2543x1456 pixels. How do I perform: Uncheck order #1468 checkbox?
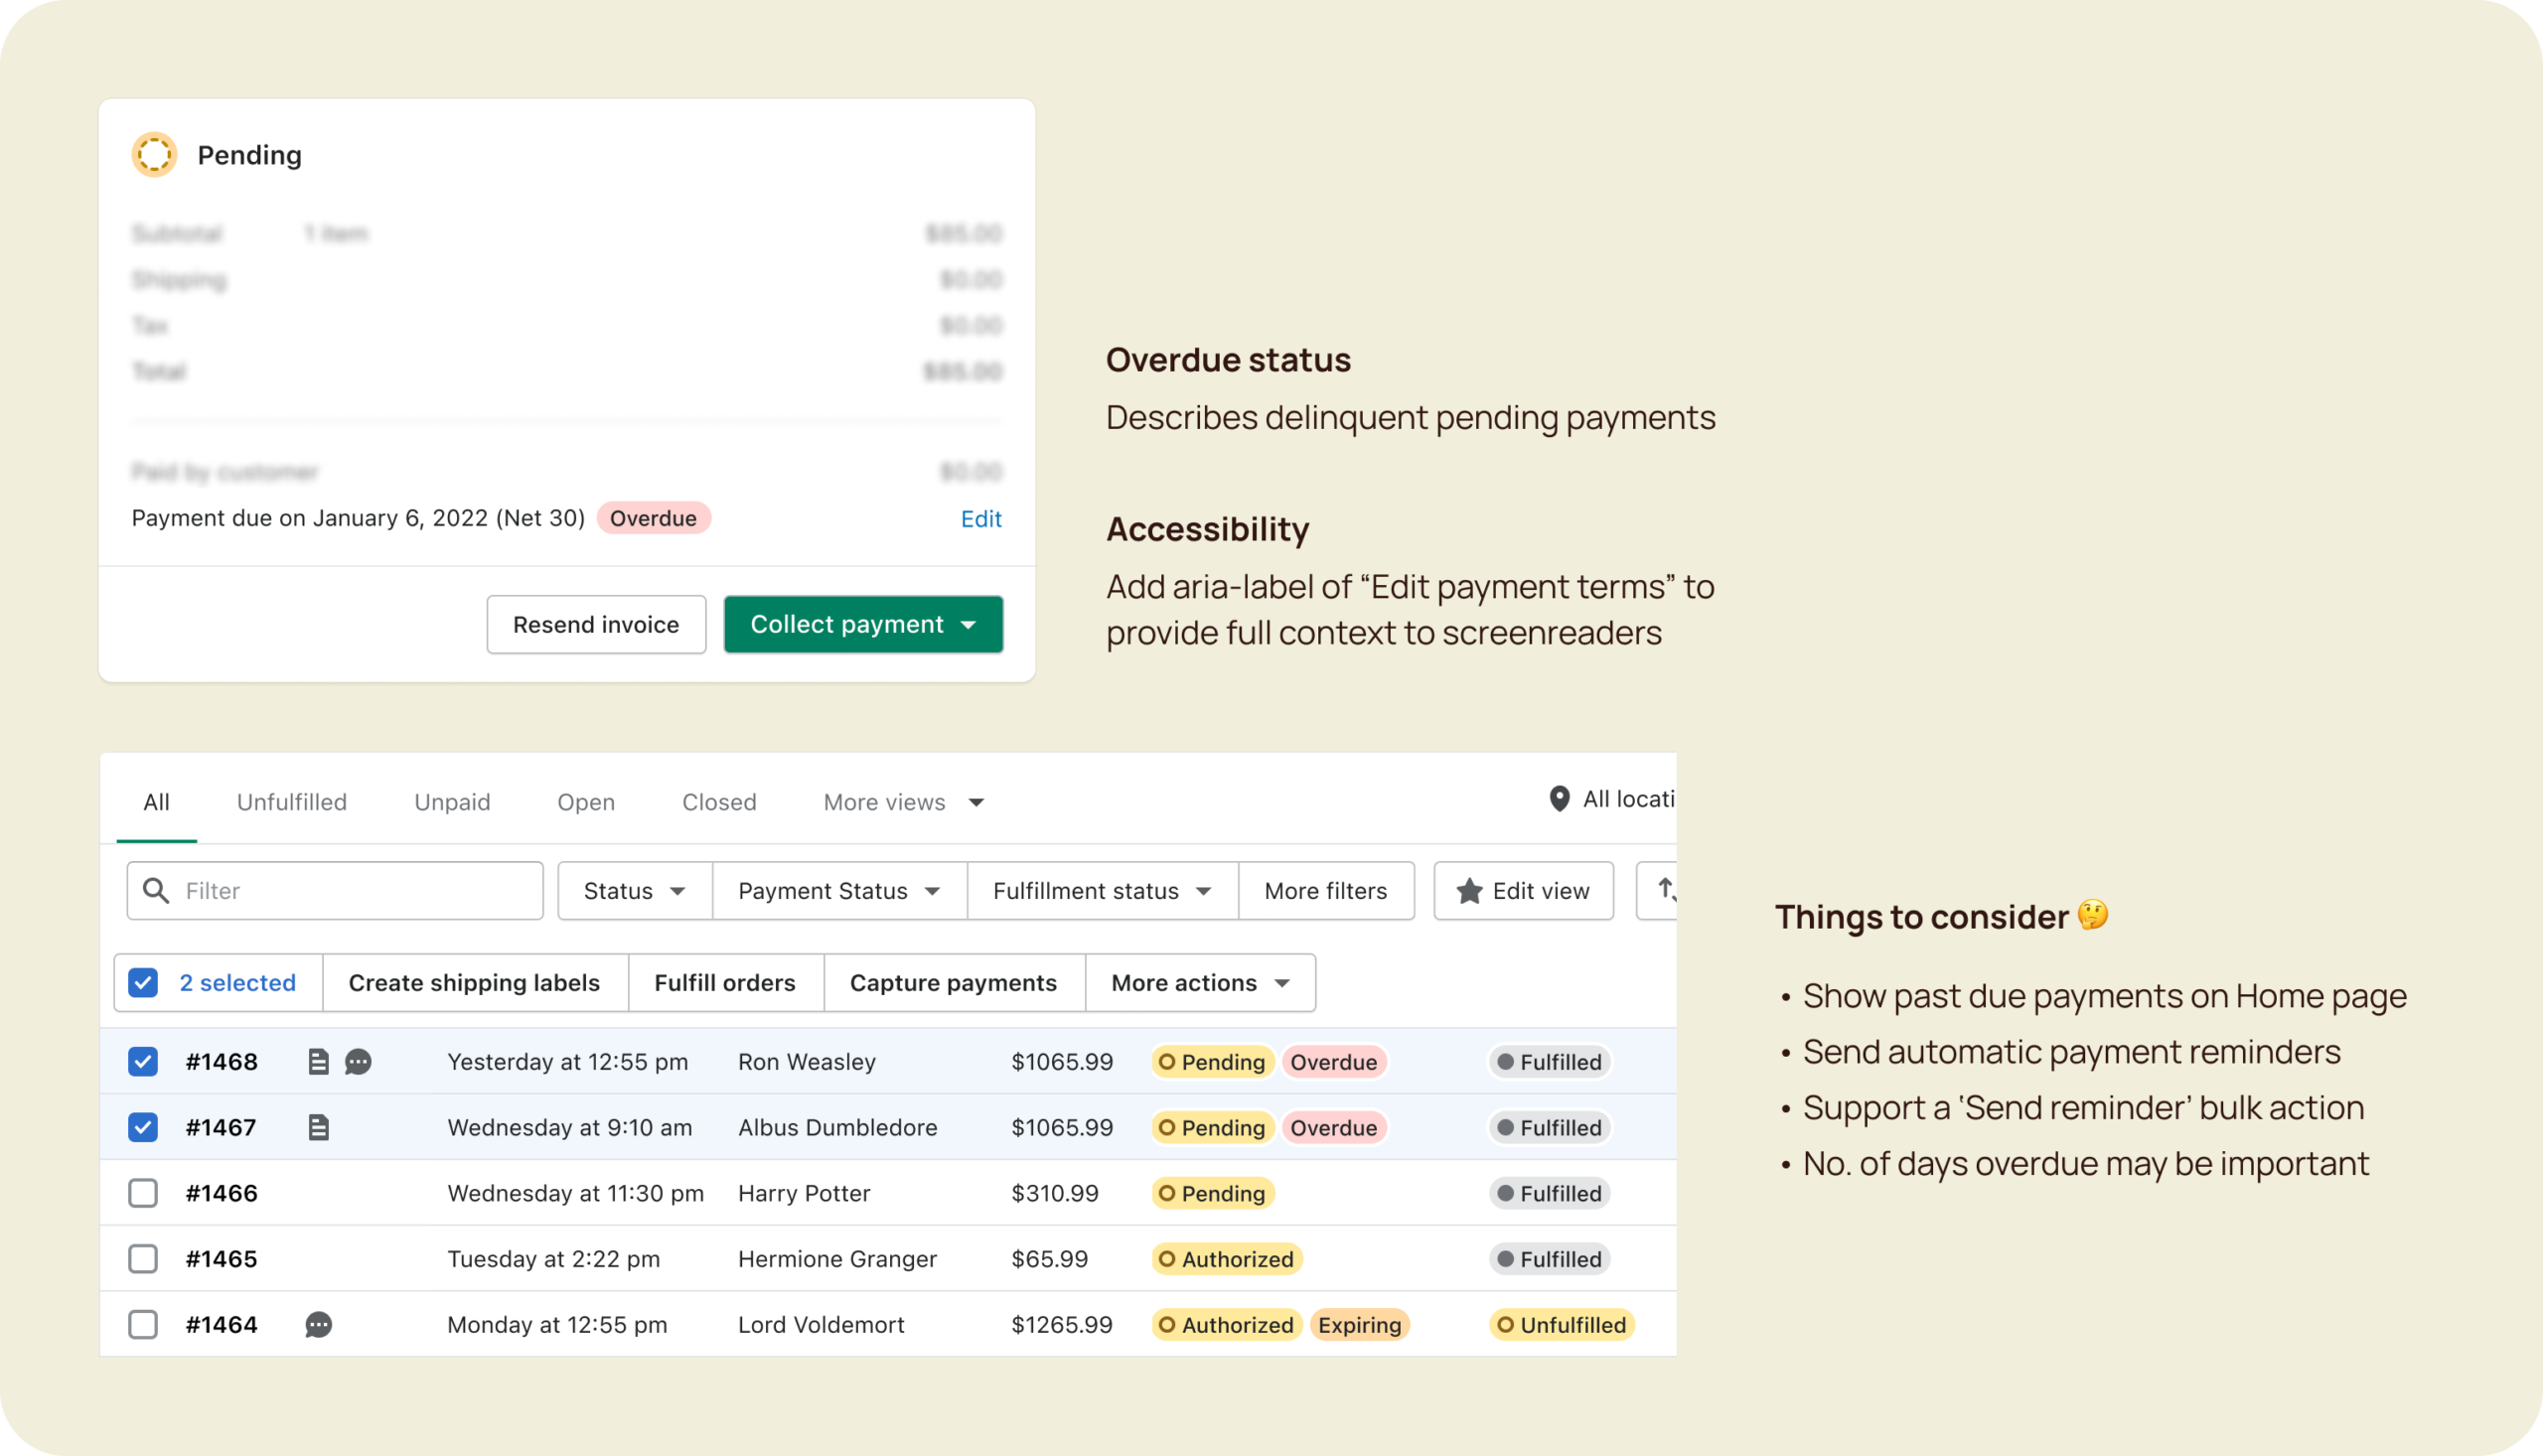143,1062
